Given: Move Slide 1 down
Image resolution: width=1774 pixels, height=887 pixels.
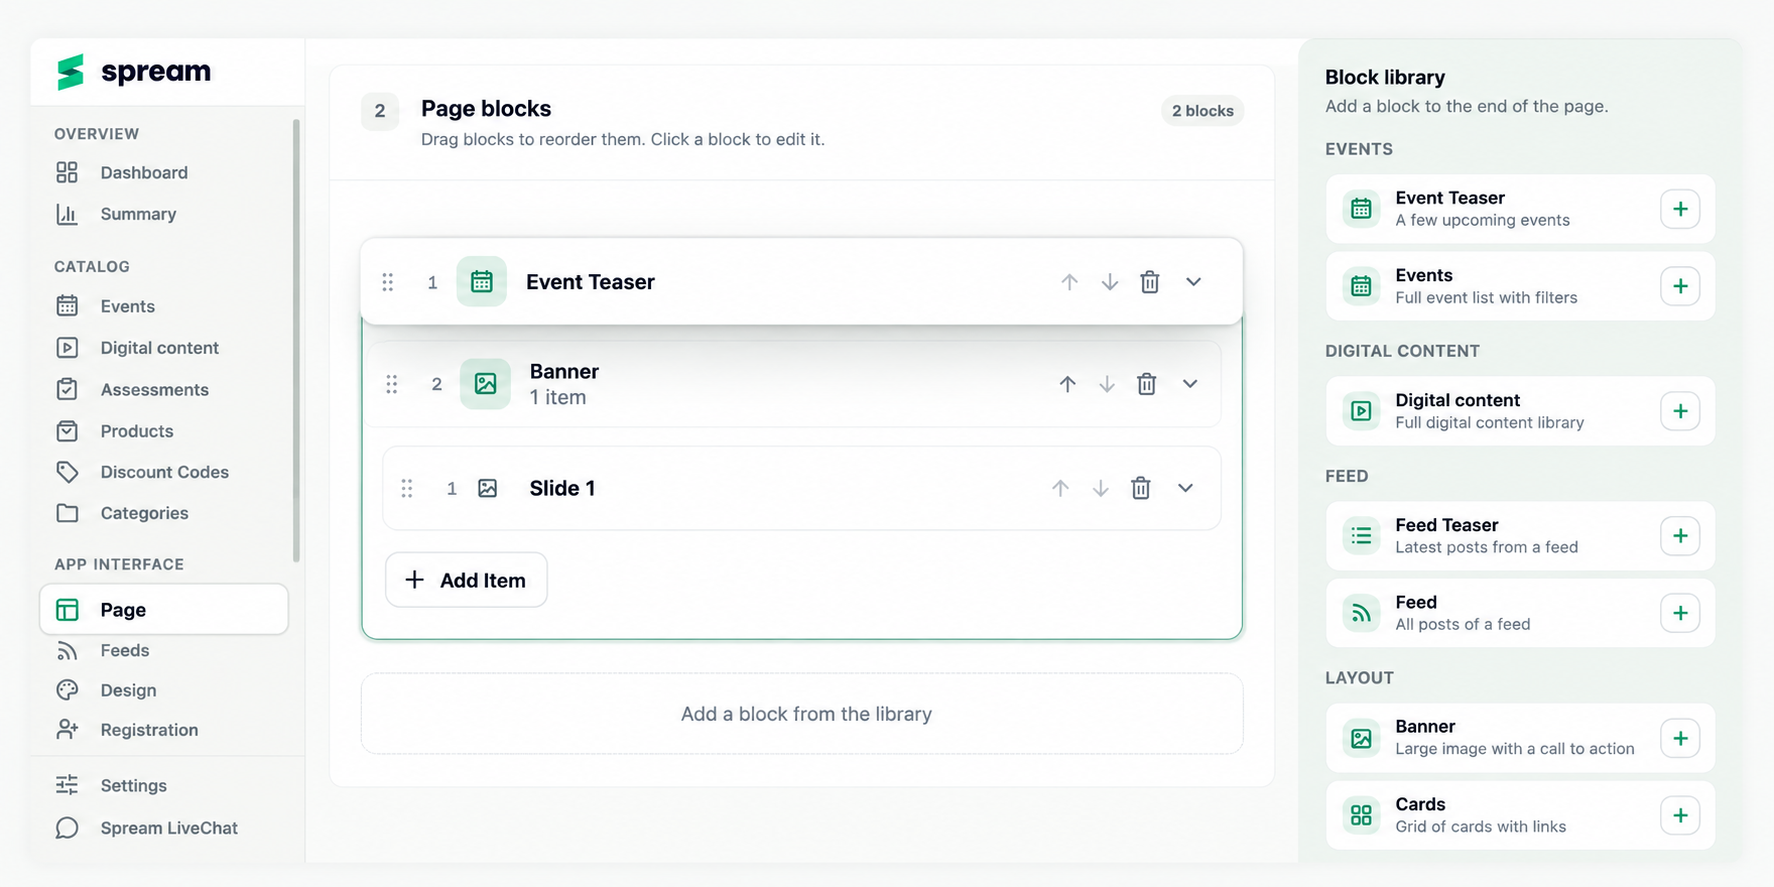Looking at the screenshot, I should pos(1101,488).
